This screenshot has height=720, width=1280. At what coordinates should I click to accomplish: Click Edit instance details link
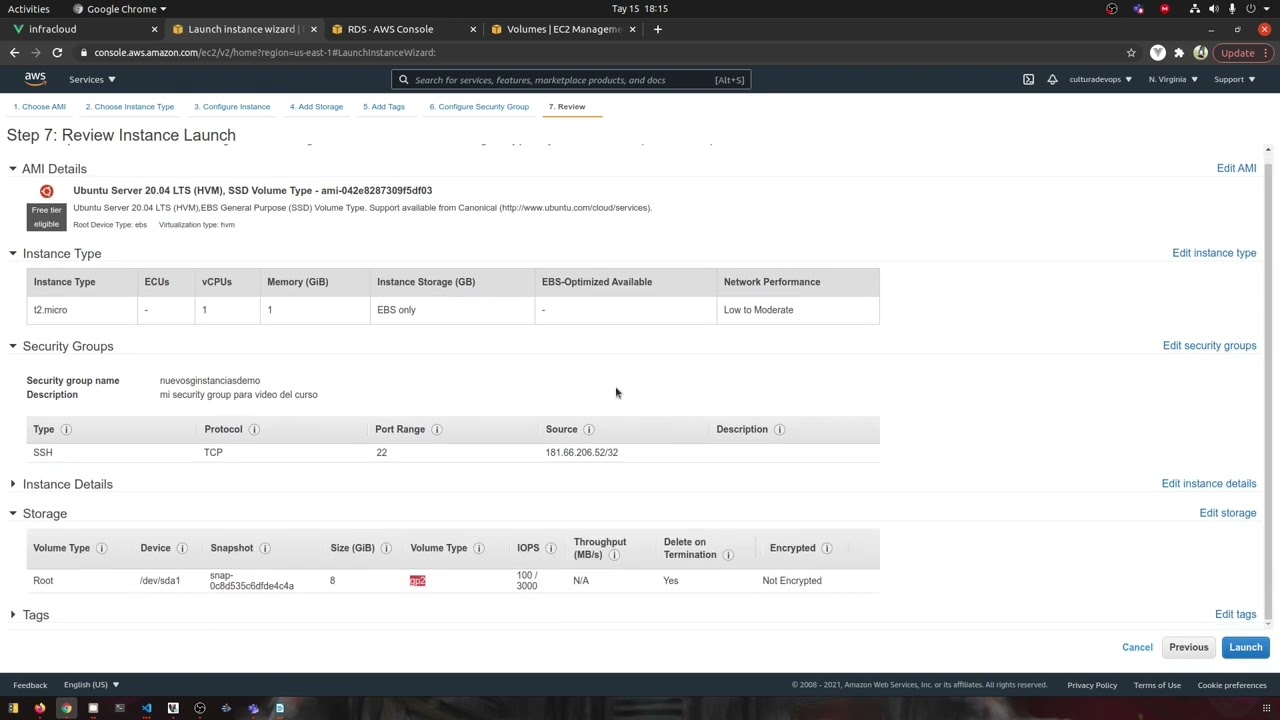[1209, 484]
